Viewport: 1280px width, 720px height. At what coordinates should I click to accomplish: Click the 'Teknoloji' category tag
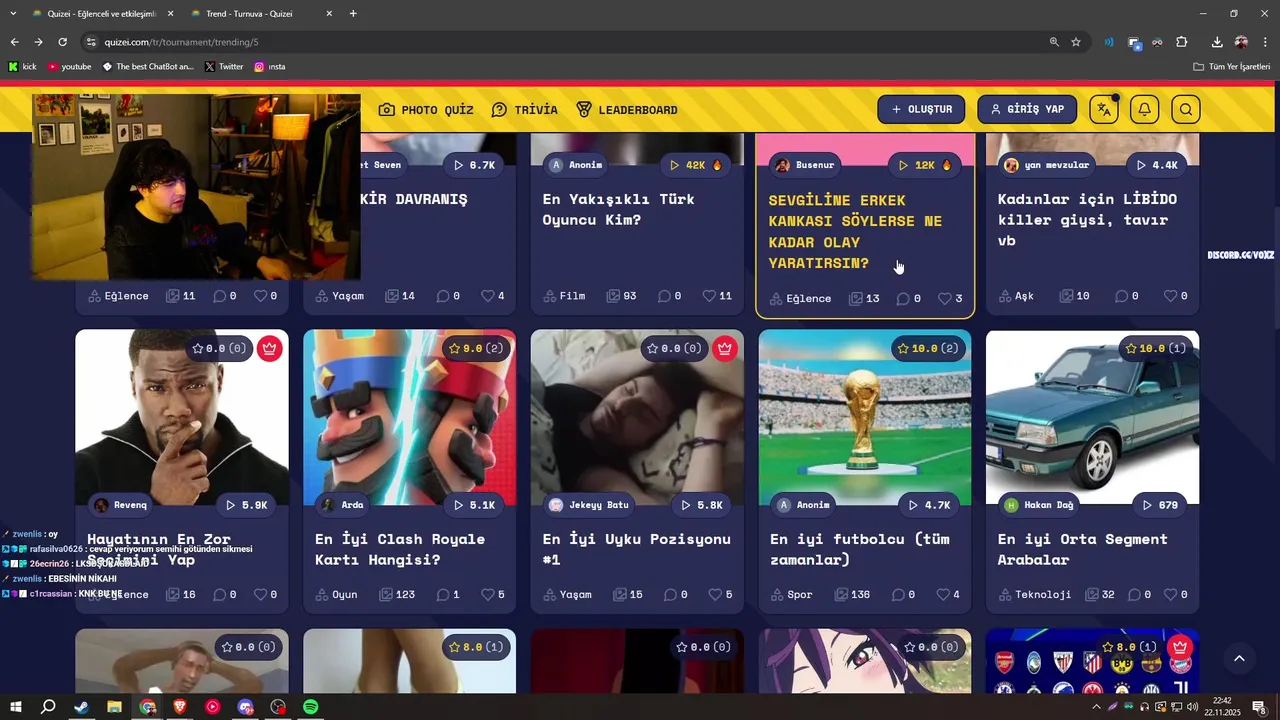1035,594
